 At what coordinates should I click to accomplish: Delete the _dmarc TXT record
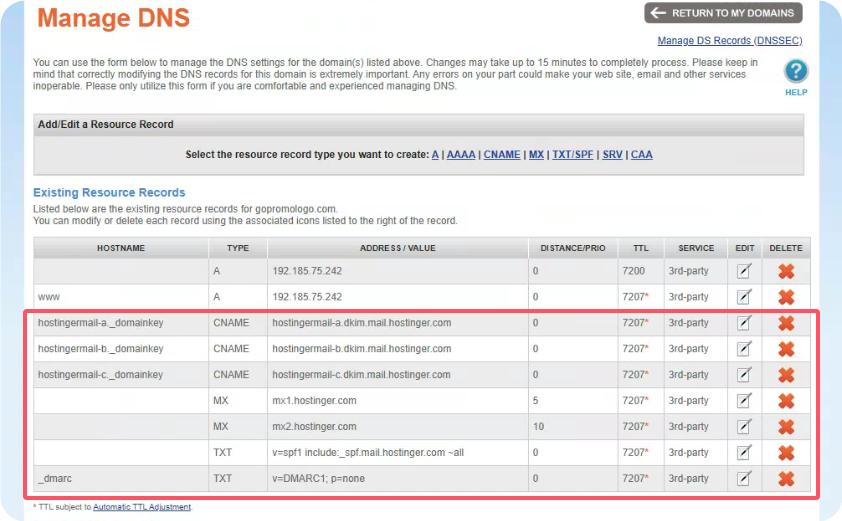tap(786, 479)
